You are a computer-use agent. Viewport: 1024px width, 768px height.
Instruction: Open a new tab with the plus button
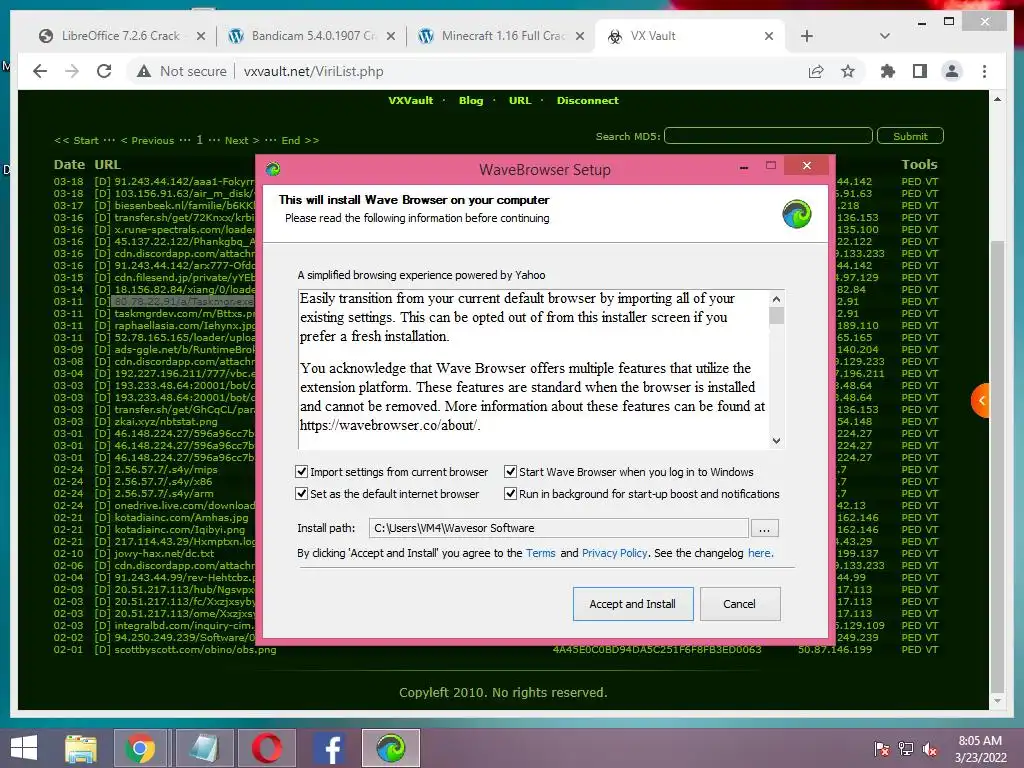tap(807, 36)
